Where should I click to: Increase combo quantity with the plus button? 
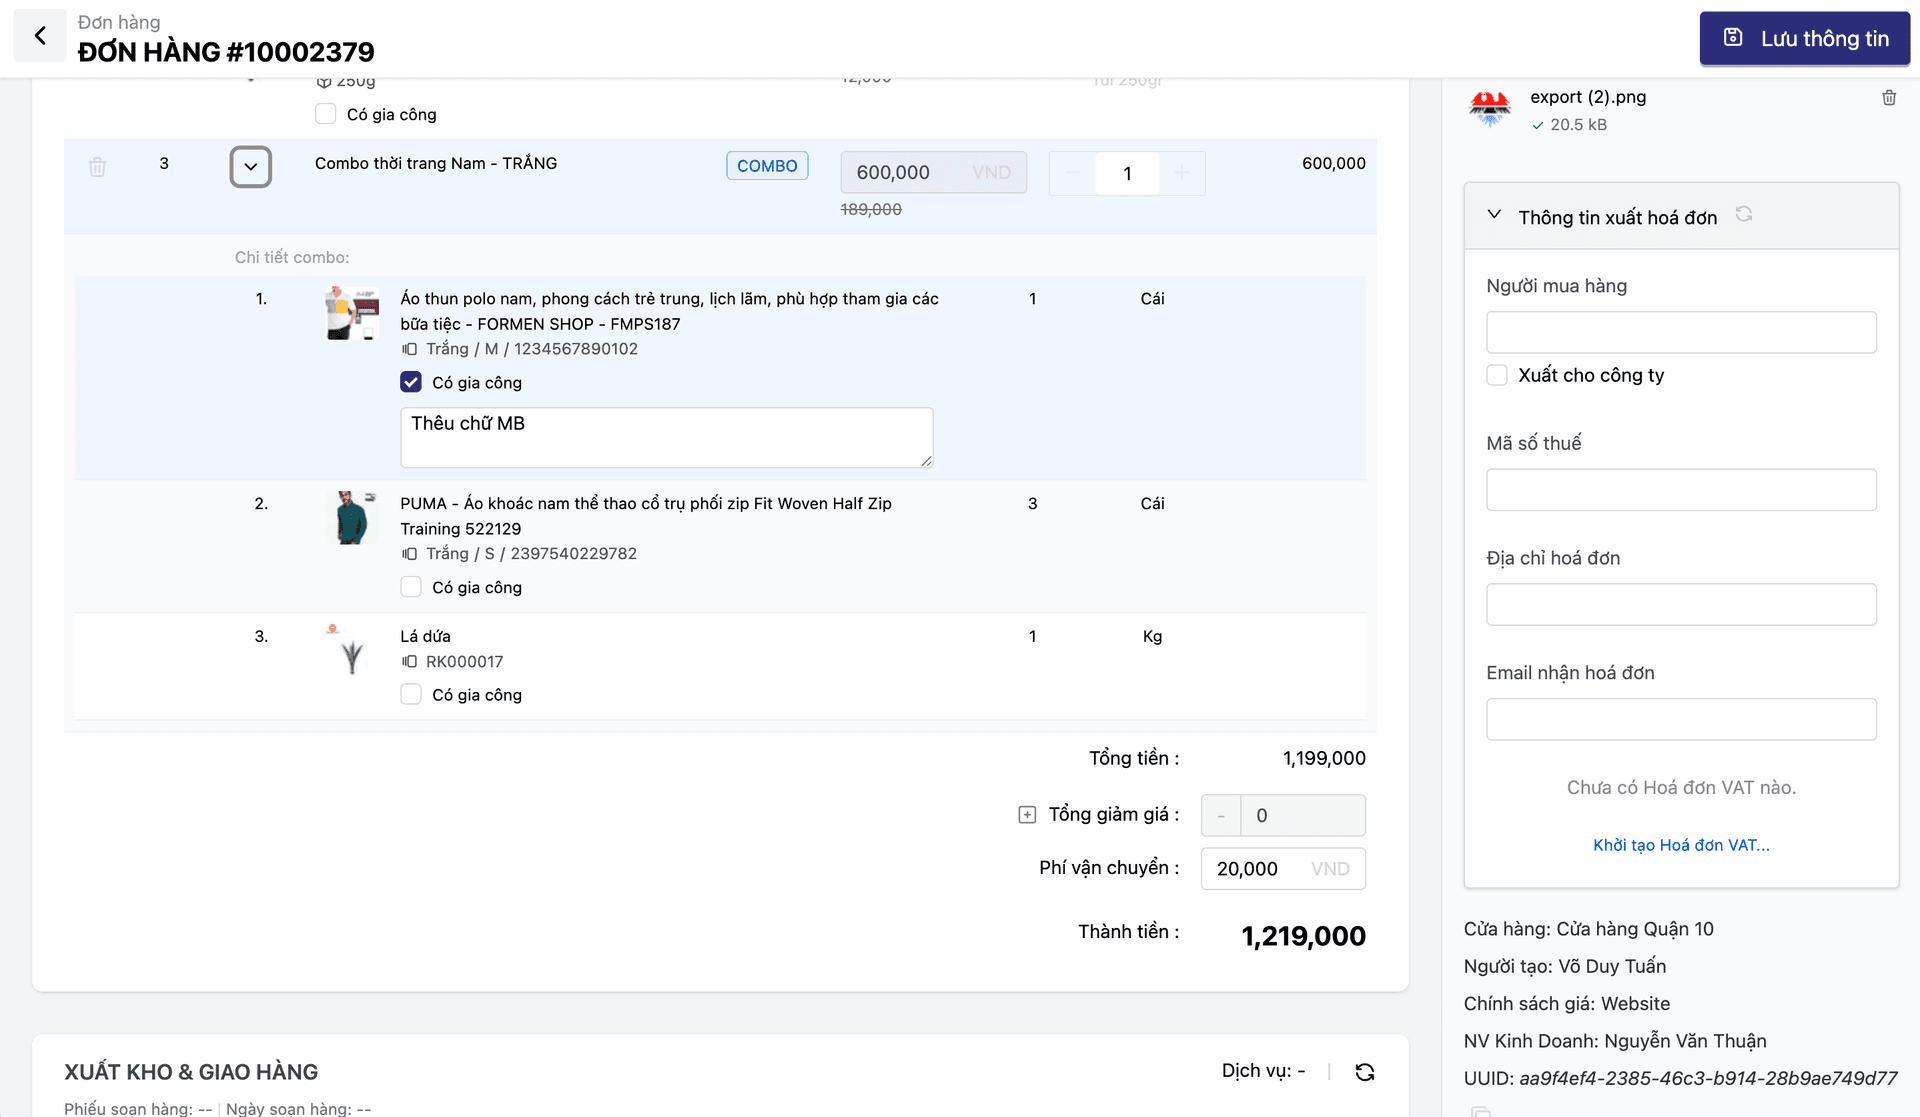[x=1181, y=173]
